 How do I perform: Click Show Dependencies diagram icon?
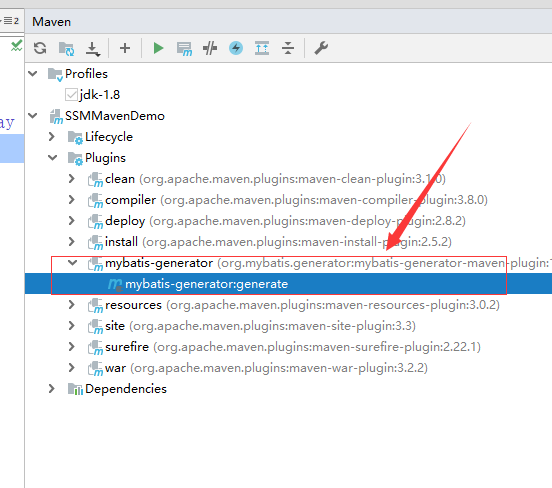[x=262, y=48]
